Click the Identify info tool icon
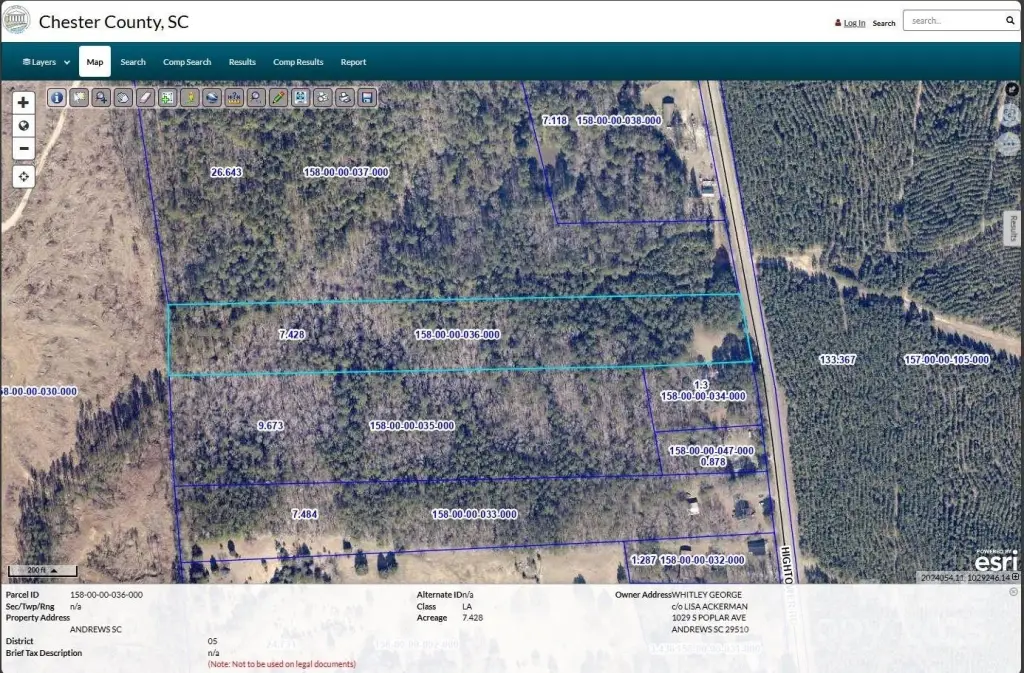The width and height of the screenshot is (1024, 673). [x=56, y=97]
